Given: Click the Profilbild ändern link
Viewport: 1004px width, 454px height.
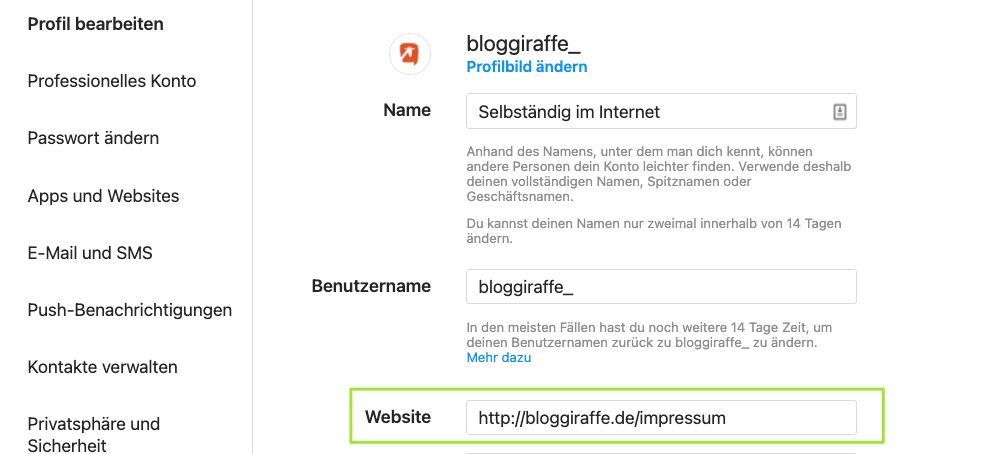Looking at the screenshot, I should [x=527, y=67].
